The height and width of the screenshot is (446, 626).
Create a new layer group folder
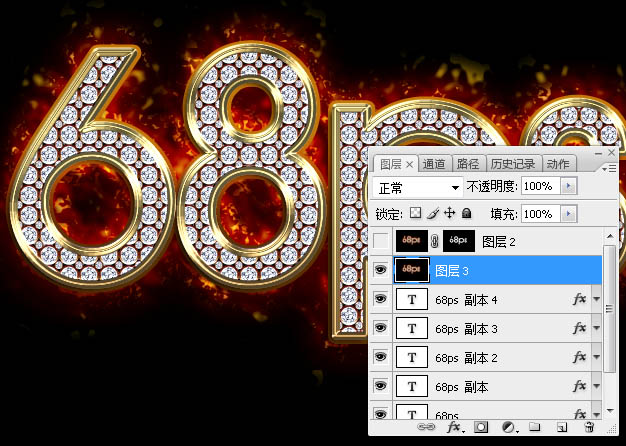click(534, 427)
